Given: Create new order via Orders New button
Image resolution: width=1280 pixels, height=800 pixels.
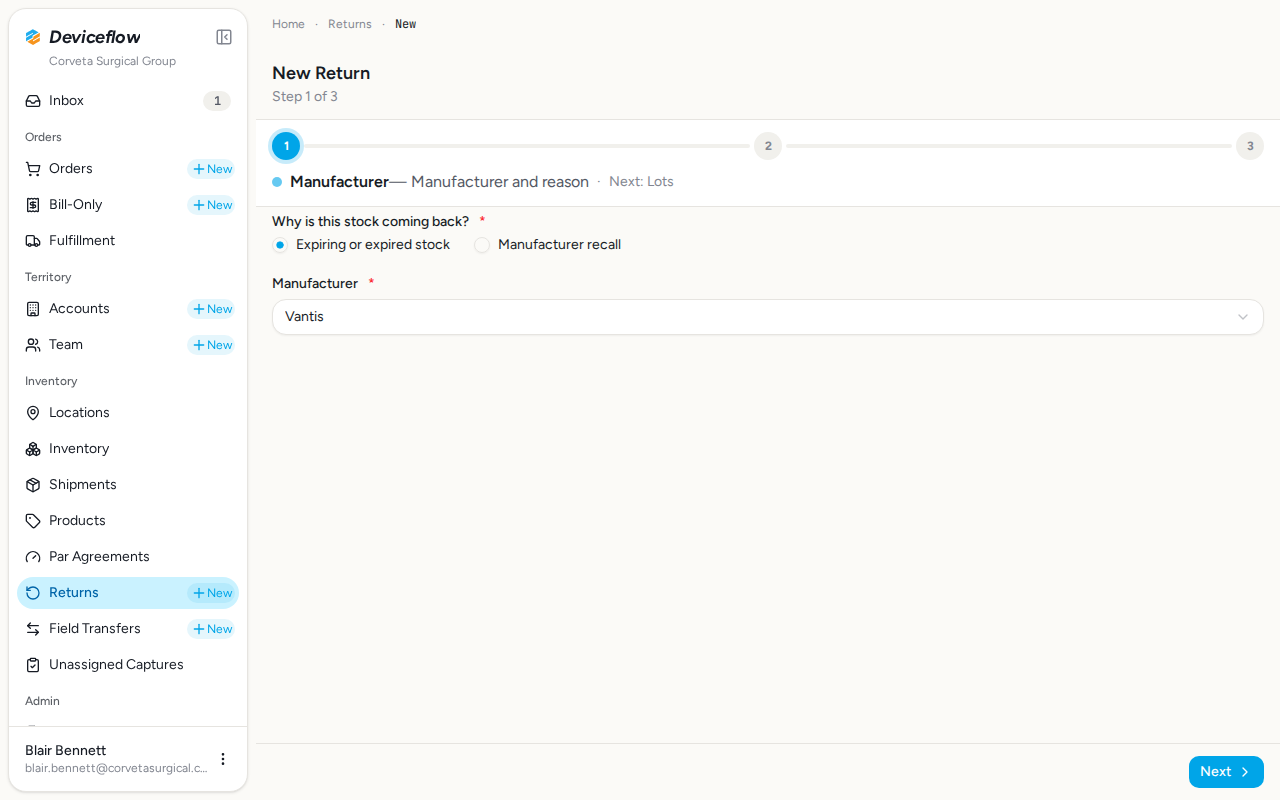Looking at the screenshot, I should [212, 169].
